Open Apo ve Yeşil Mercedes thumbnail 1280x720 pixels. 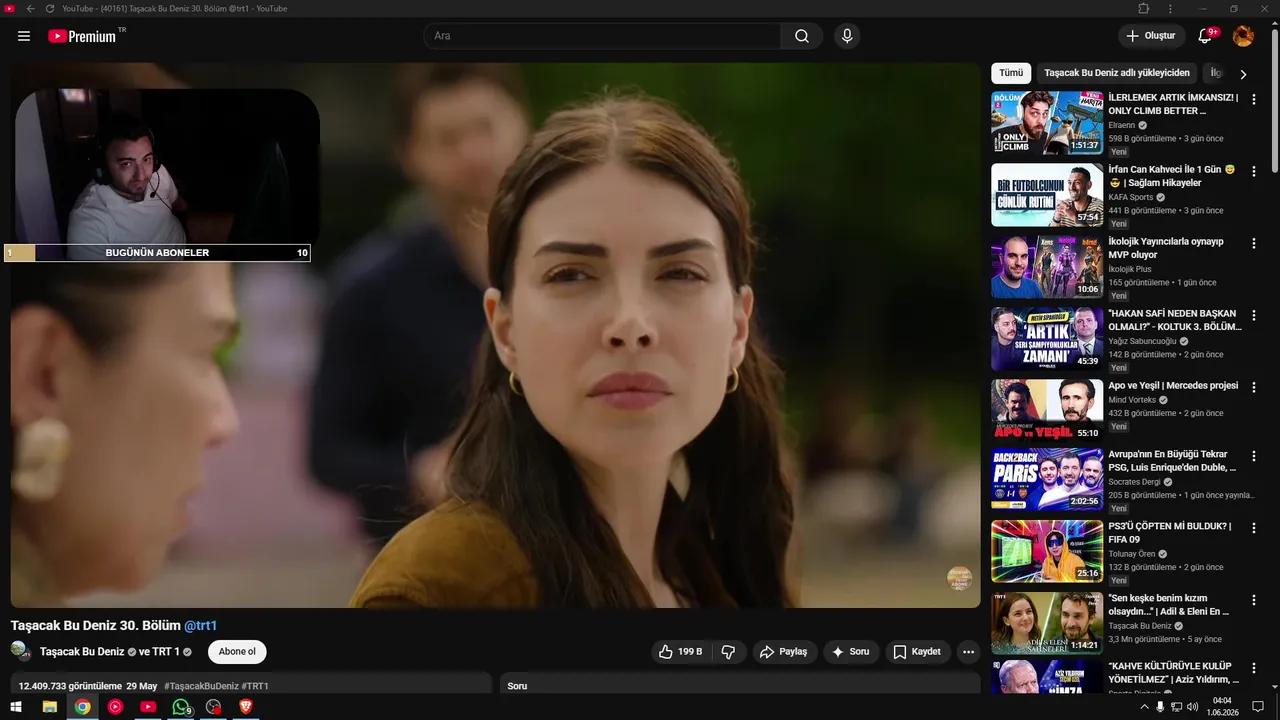coord(1047,410)
